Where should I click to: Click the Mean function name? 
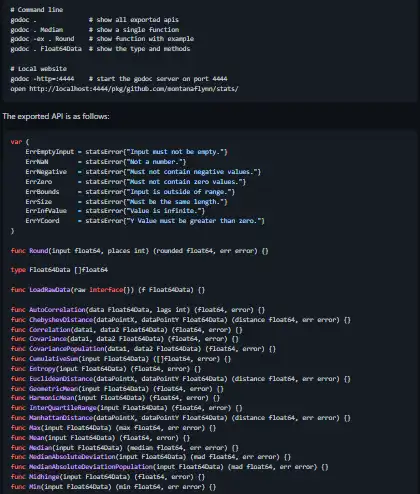[37, 438]
